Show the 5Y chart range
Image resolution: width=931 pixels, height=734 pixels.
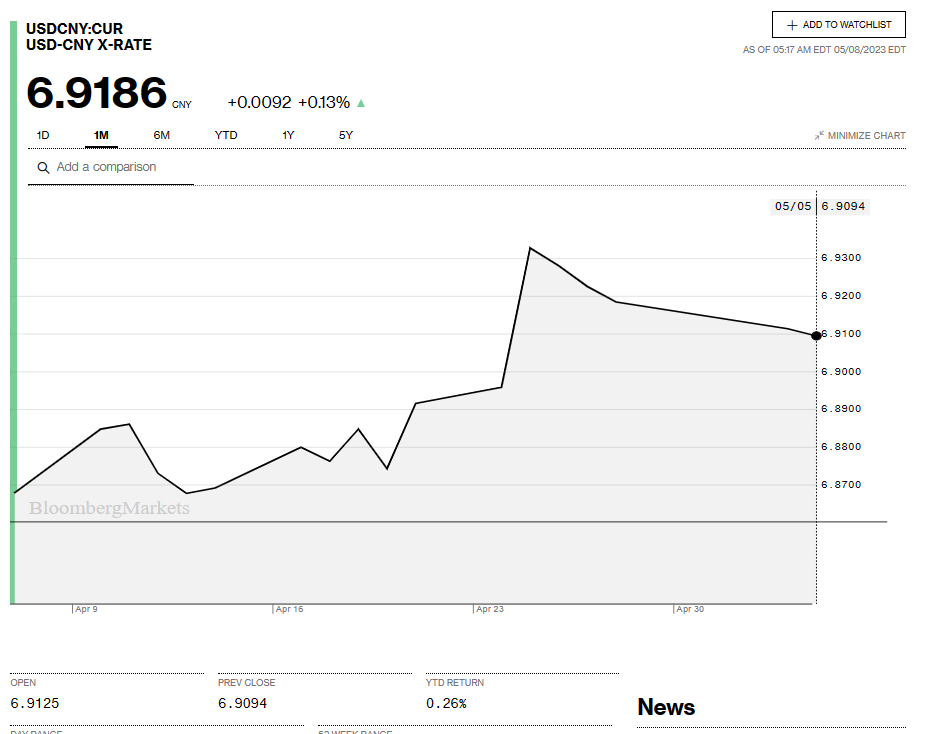coord(346,135)
